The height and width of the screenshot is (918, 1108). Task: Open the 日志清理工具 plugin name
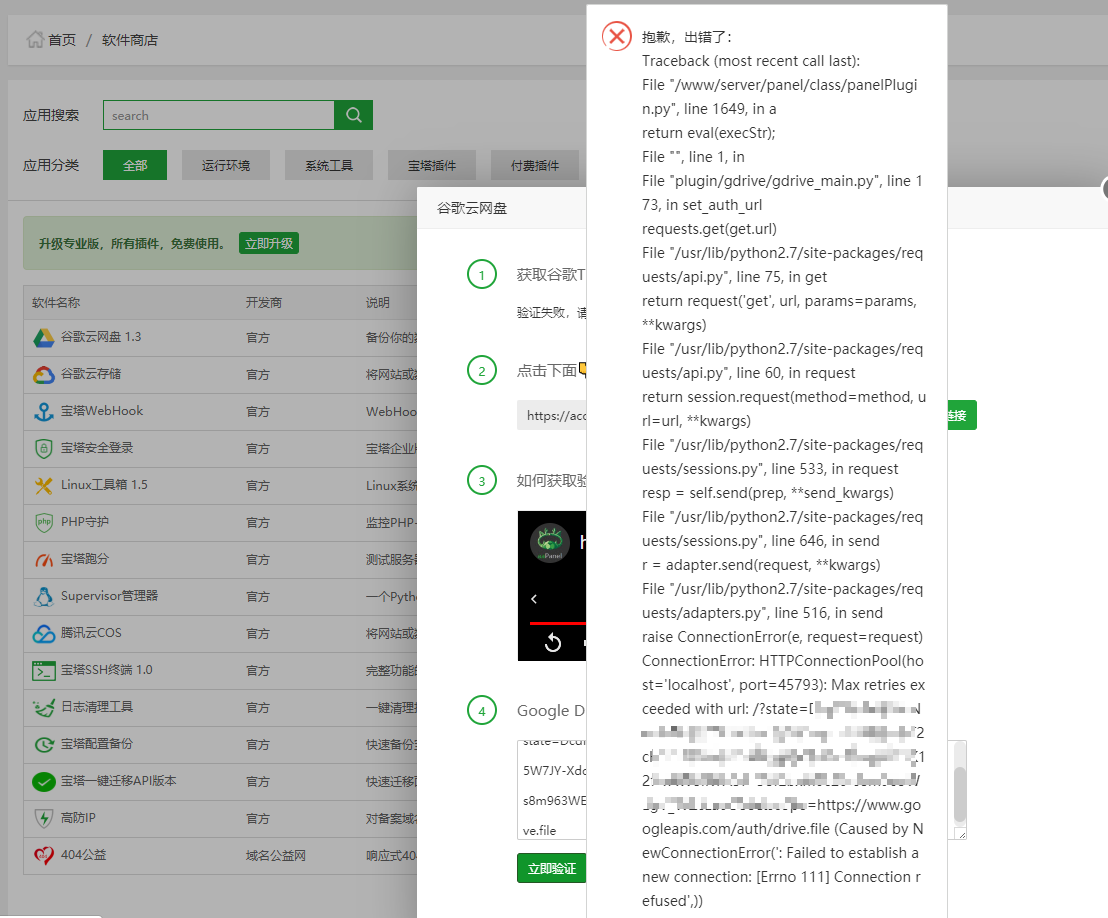click(97, 706)
